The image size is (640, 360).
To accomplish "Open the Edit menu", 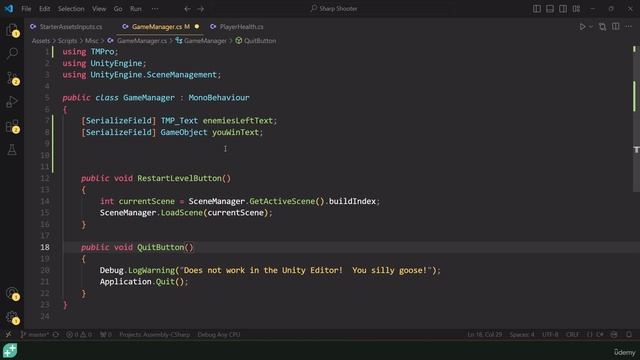I will (x=44, y=9).
